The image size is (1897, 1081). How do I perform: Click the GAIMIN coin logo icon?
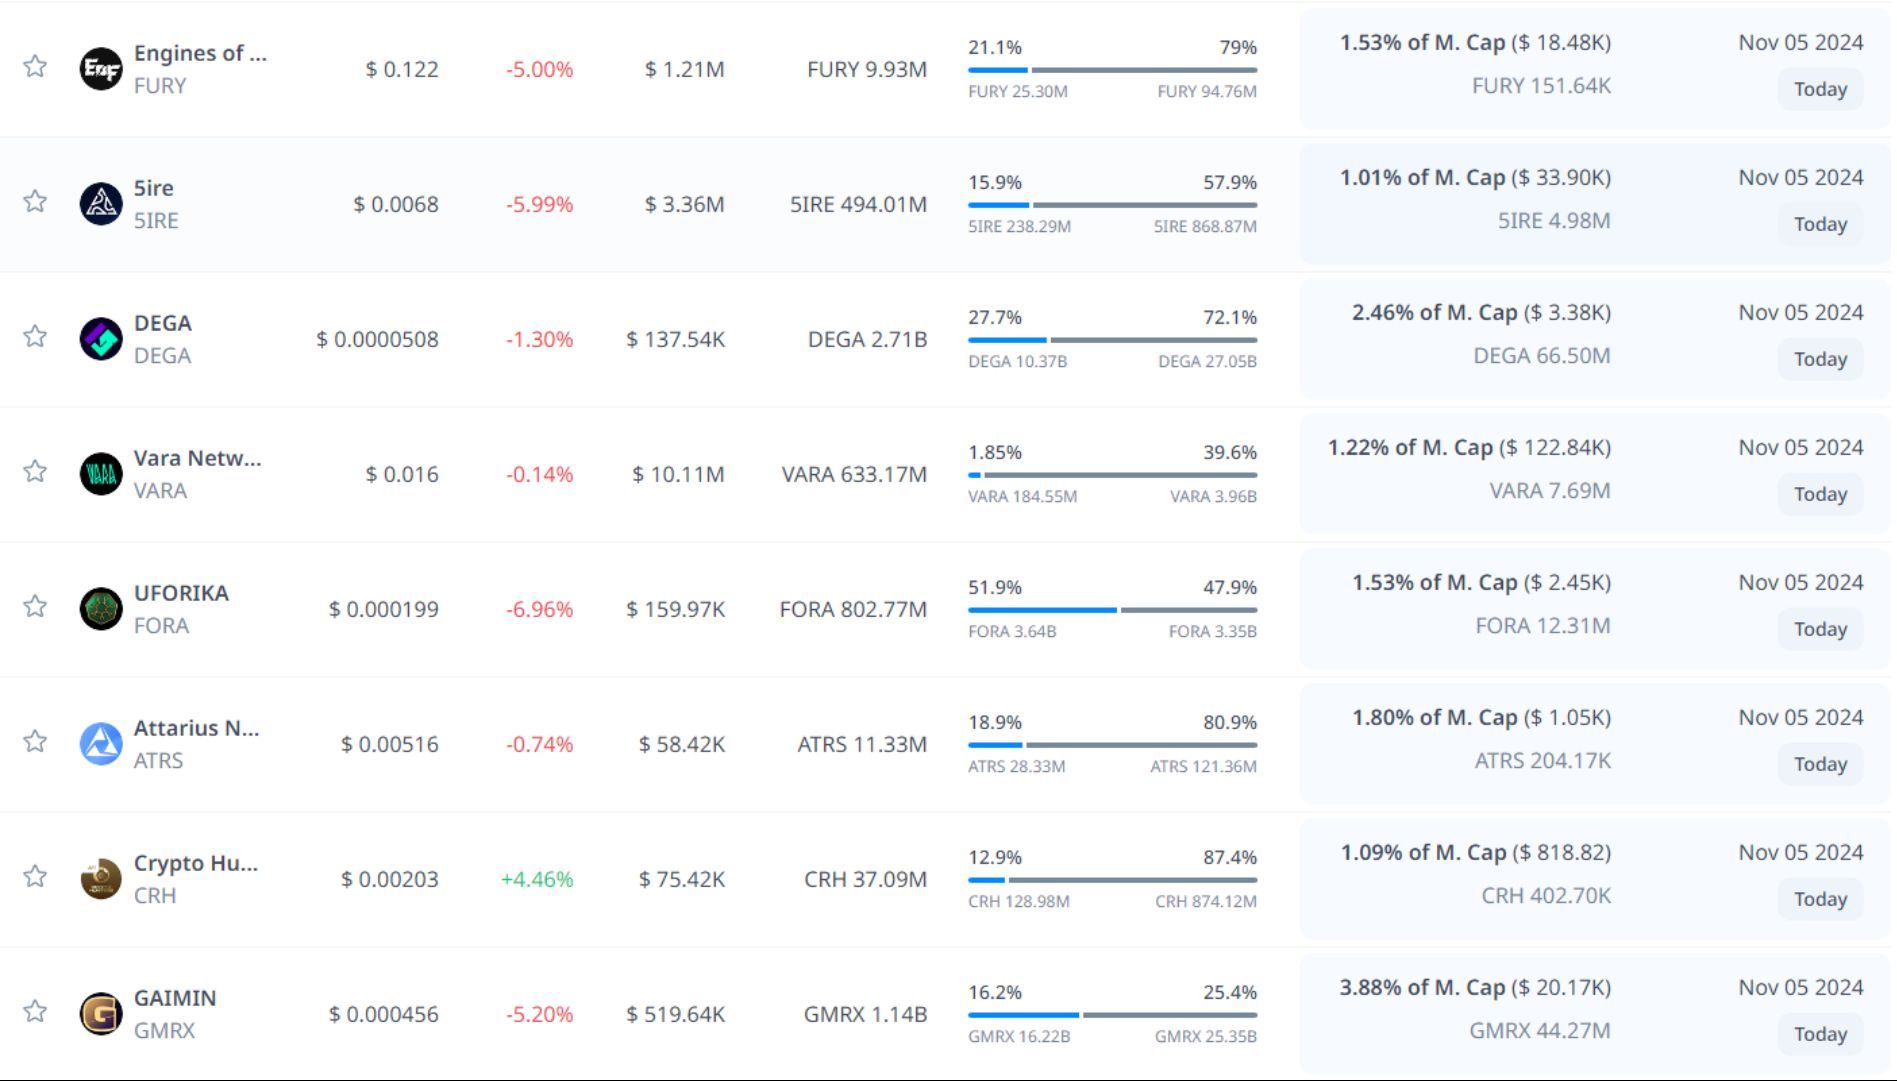101,1014
